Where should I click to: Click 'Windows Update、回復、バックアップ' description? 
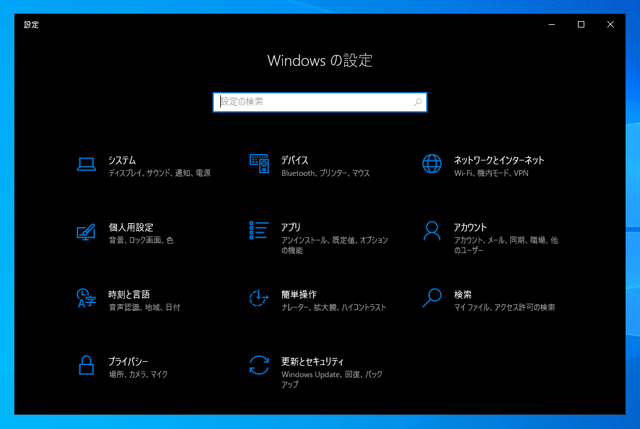click(x=332, y=379)
